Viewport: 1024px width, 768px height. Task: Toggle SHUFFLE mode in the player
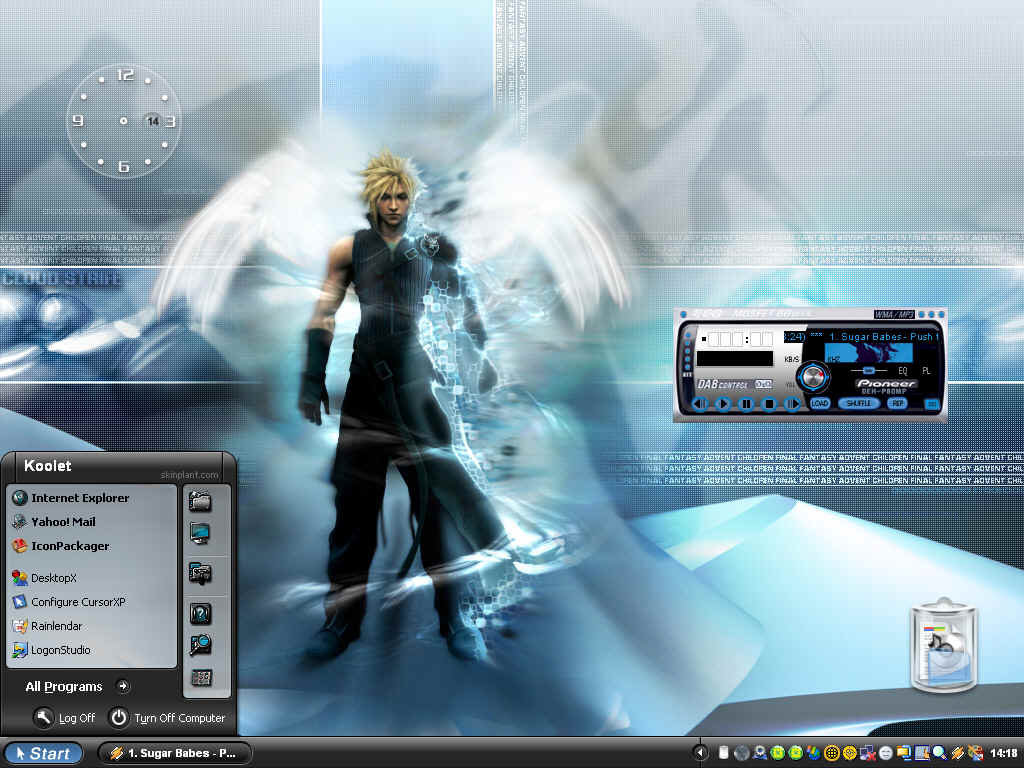[x=859, y=404]
